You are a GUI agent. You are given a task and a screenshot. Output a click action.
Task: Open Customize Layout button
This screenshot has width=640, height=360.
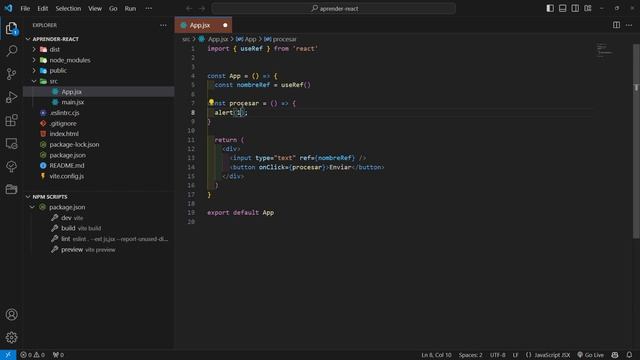coord(588,8)
